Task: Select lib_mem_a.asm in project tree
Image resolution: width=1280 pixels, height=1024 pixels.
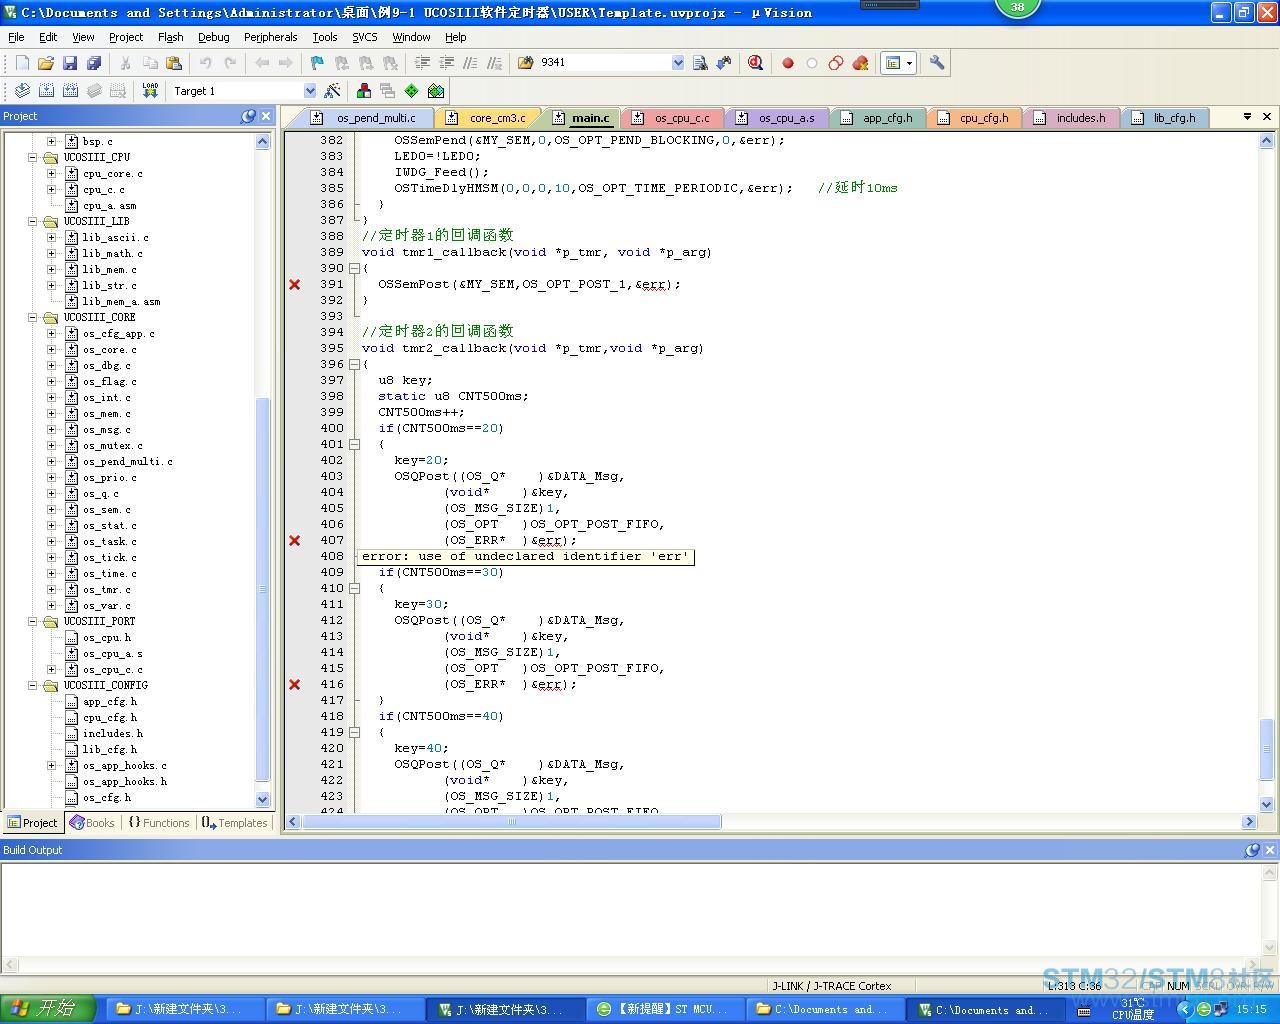Action: 121,301
